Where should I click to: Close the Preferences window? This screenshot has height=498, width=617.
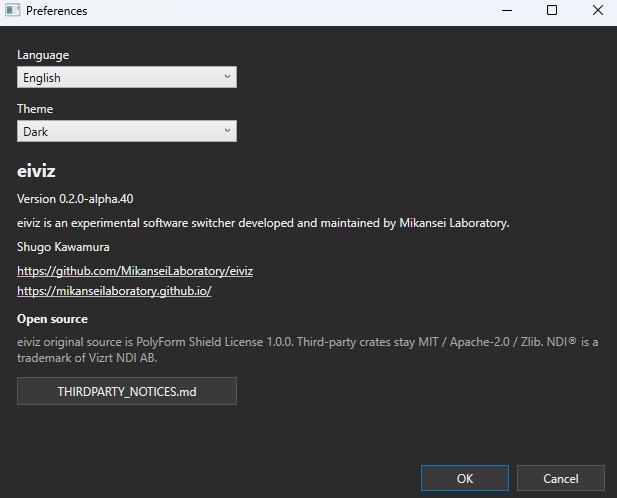(x=598, y=10)
